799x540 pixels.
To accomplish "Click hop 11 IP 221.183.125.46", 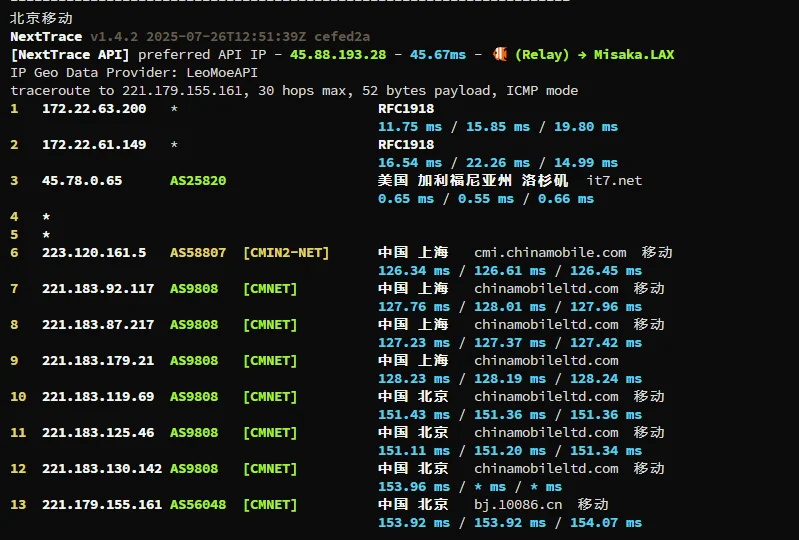I will (x=98, y=433).
